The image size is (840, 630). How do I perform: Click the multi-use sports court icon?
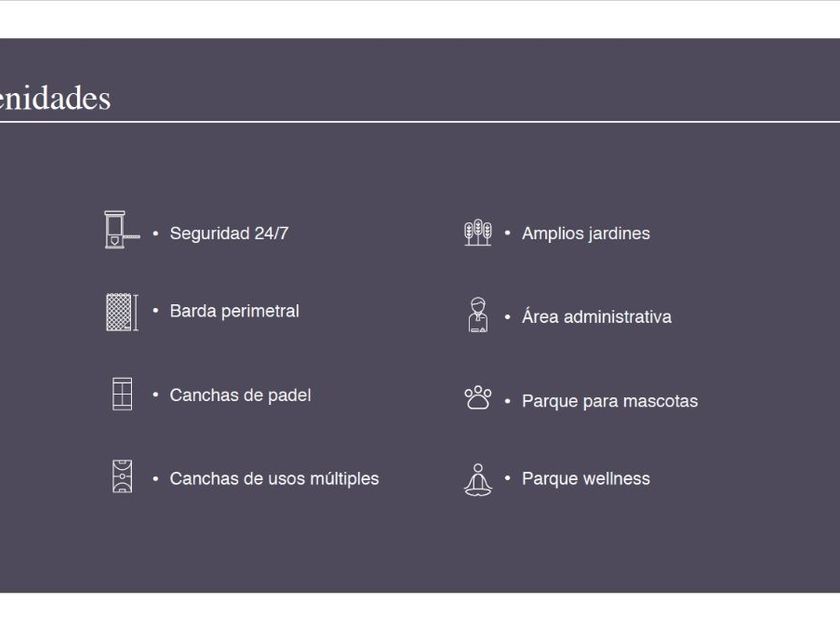(122, 476)
